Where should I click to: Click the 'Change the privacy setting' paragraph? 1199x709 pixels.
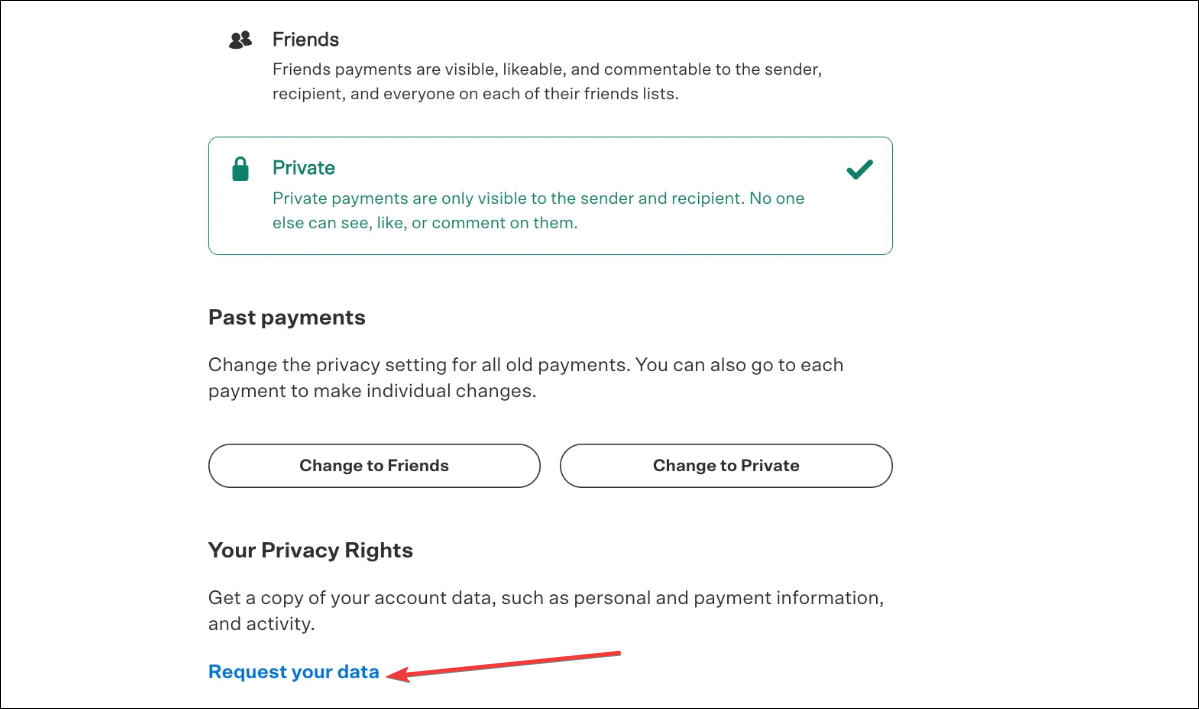tap(525, 365)
